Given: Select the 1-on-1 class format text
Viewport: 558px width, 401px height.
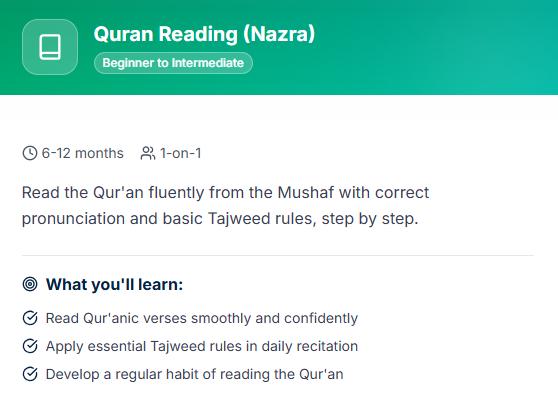Looking at the screenshot, I should [180, 153].
